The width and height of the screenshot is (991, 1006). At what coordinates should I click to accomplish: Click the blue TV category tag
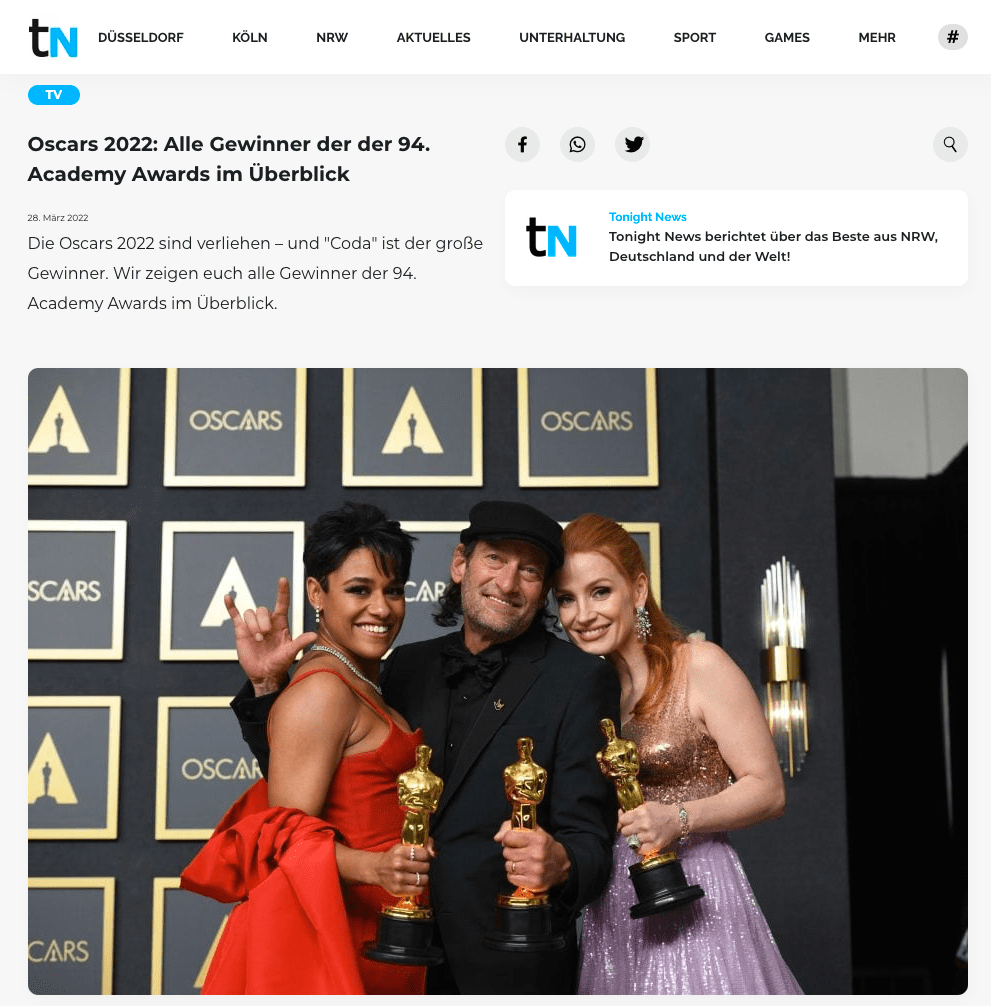point(54,95)
